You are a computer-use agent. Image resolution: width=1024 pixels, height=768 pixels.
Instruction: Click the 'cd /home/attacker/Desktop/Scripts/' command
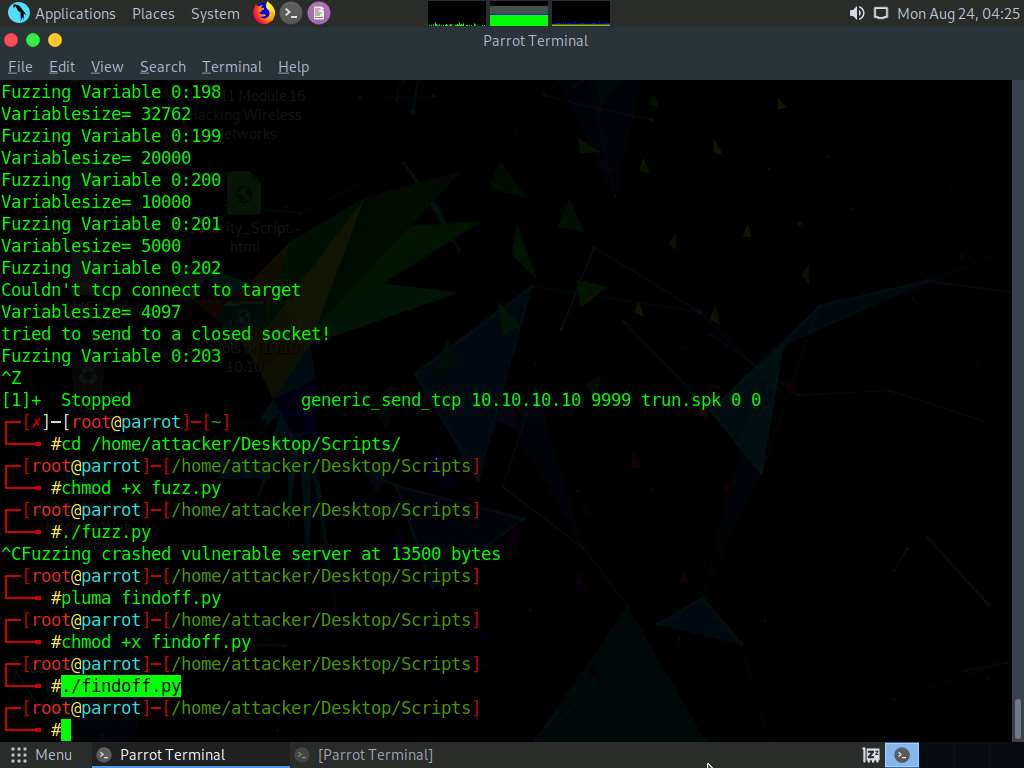pos(231,444)
